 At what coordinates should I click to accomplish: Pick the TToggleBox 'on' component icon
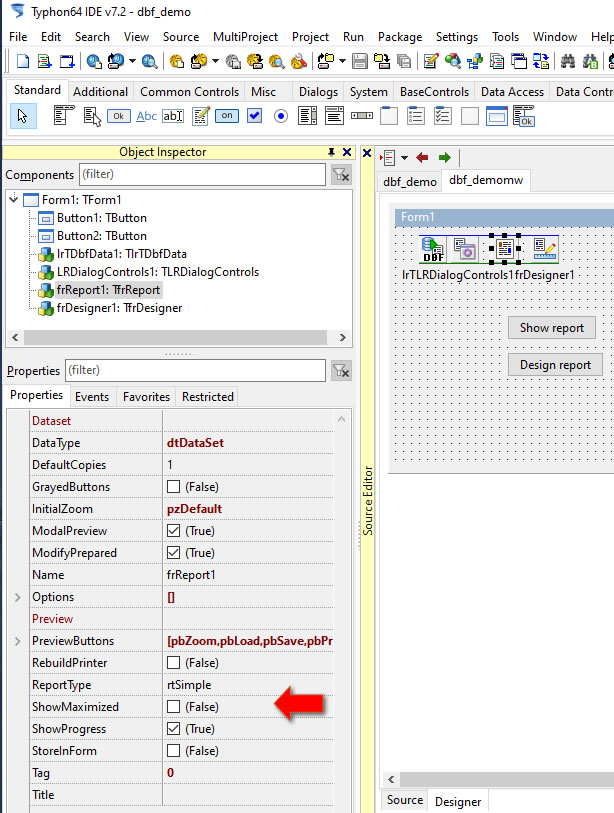227,116
